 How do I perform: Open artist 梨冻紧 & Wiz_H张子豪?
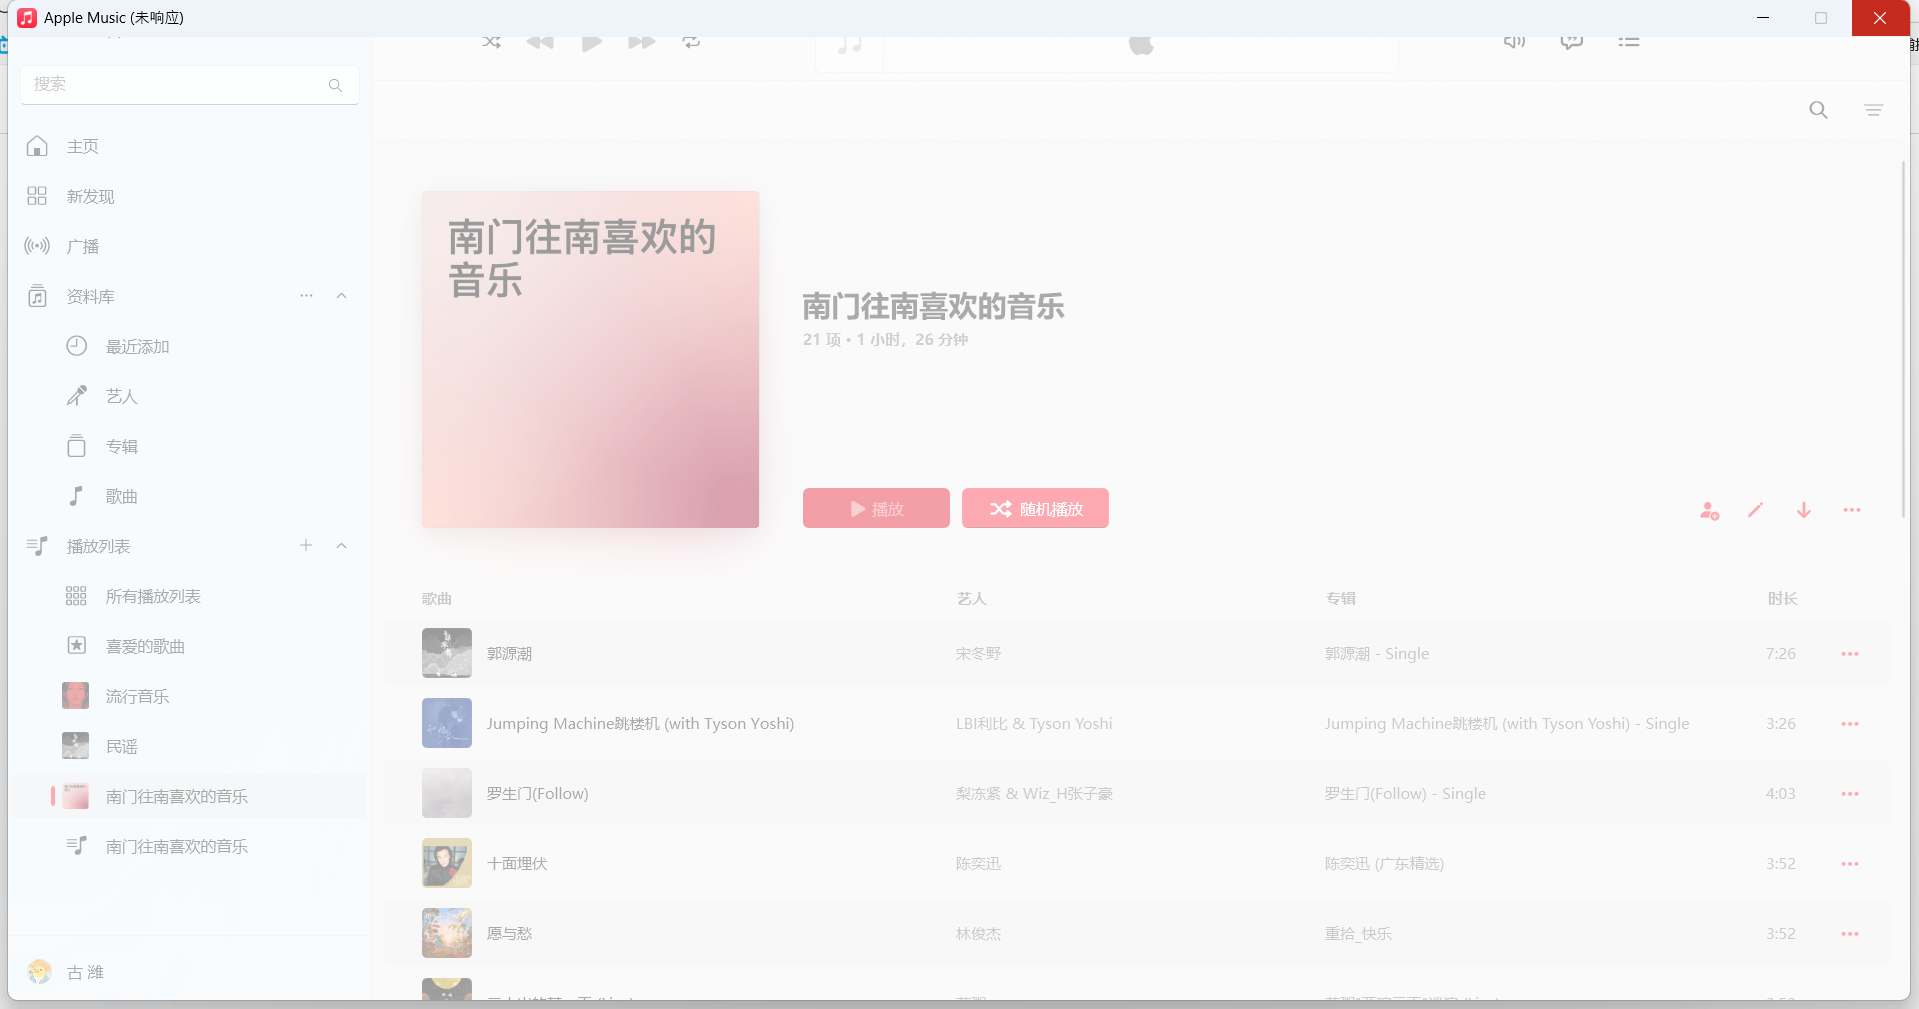point(1034,793)
